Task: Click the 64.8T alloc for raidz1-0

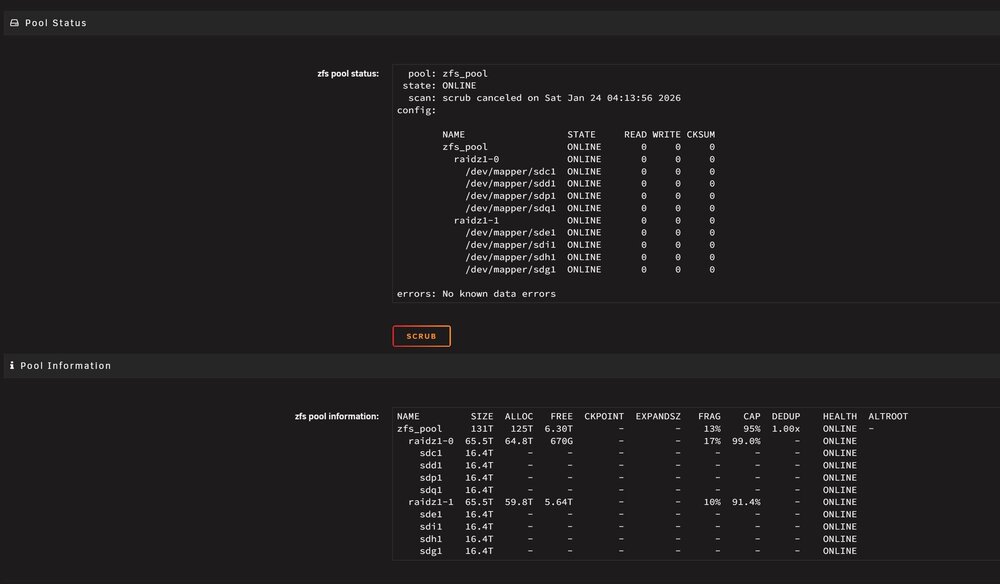Action: (518, 441)
